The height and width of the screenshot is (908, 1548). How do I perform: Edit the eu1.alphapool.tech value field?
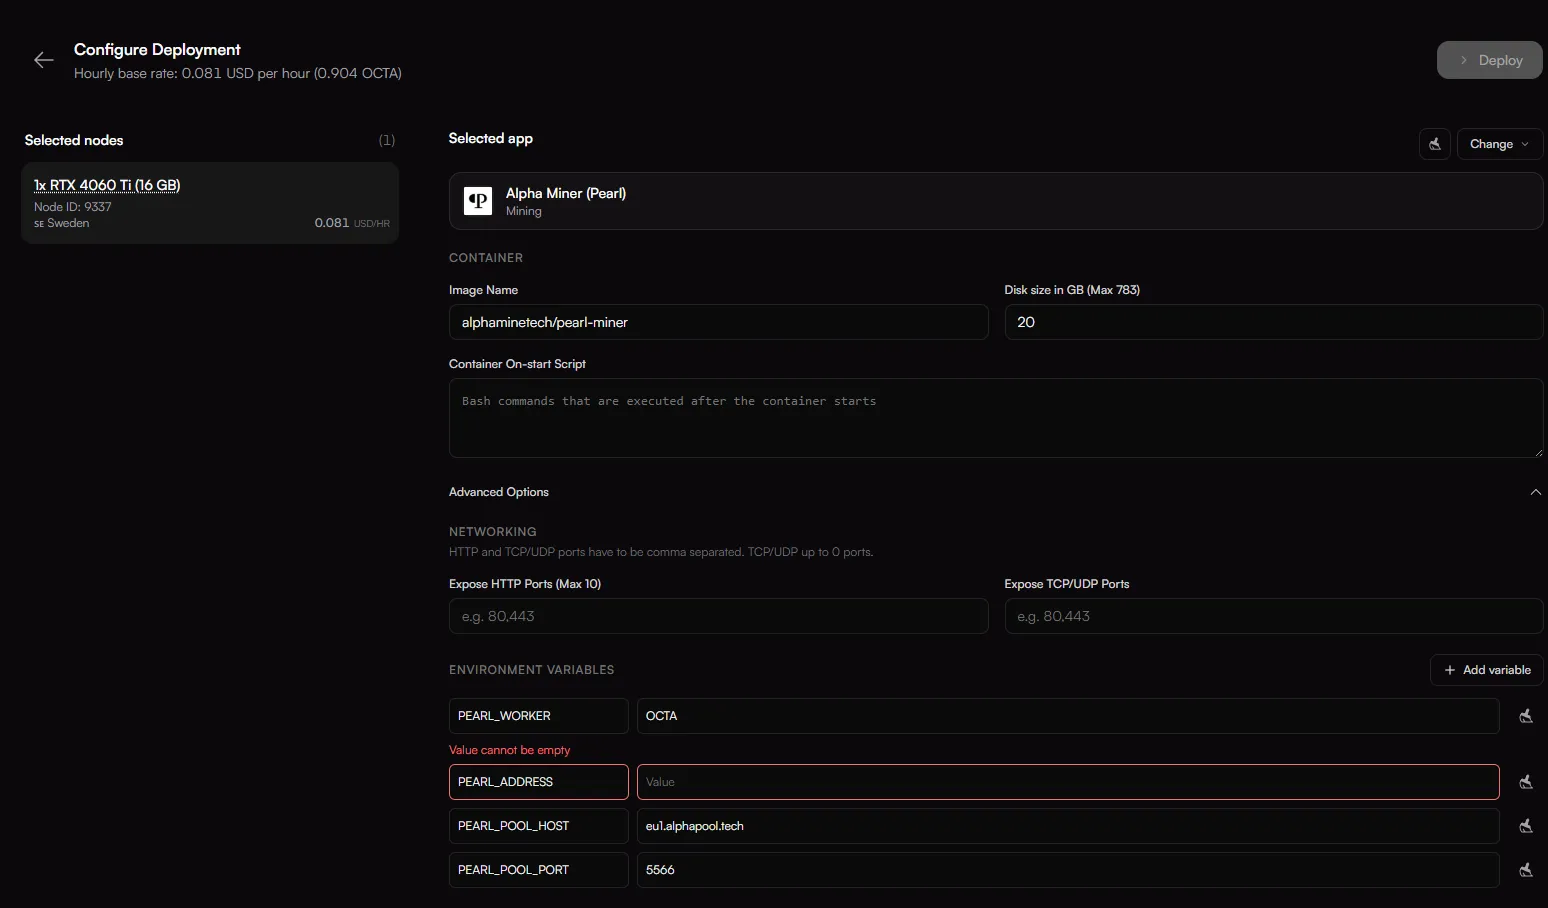[x=1068, y=826]
